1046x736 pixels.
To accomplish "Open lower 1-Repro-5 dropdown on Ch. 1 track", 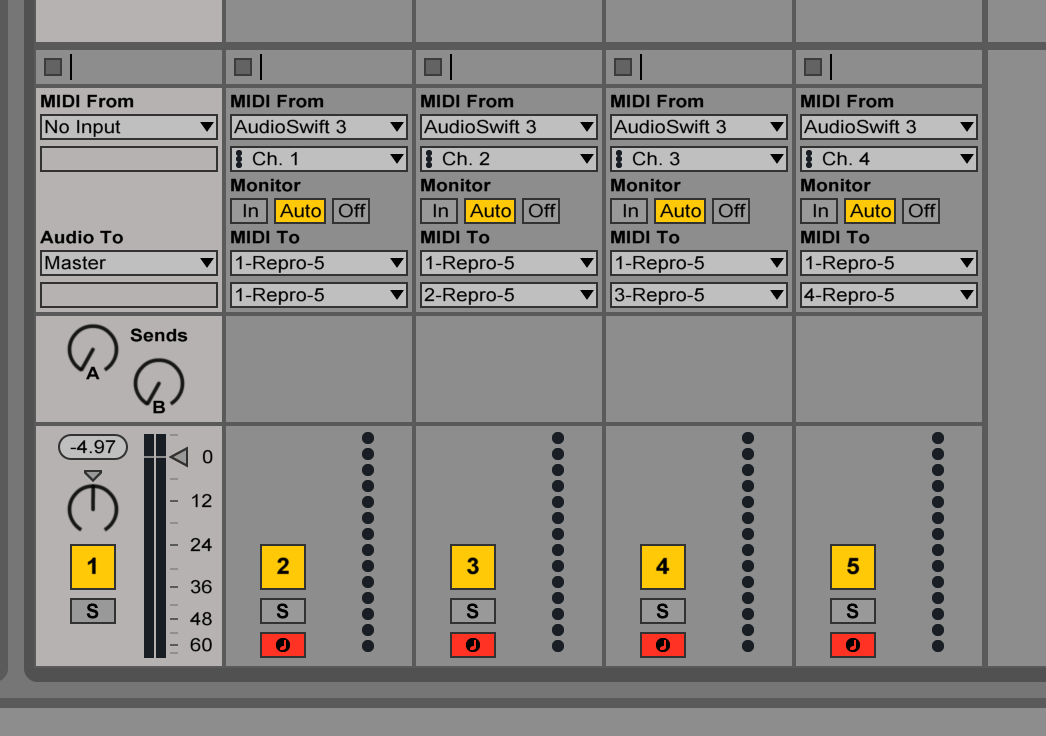I will point(319,295).
